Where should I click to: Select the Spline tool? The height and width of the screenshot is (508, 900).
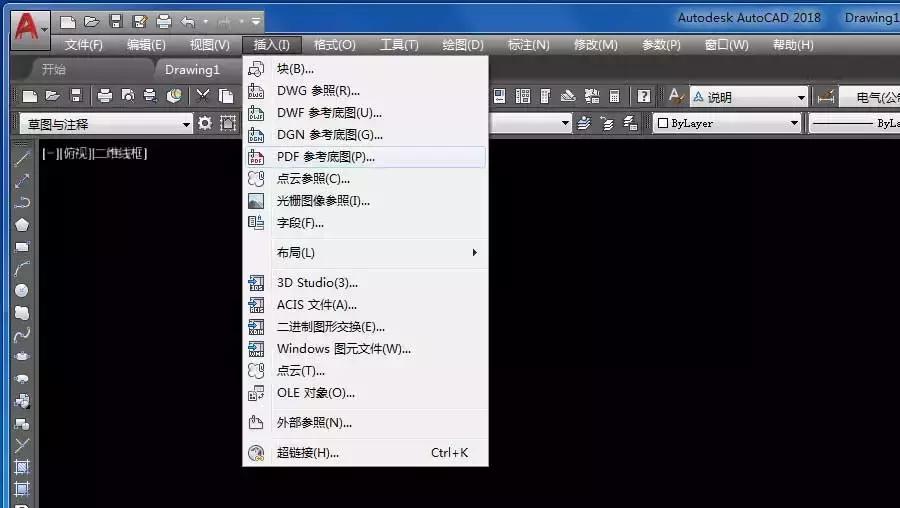22,335
